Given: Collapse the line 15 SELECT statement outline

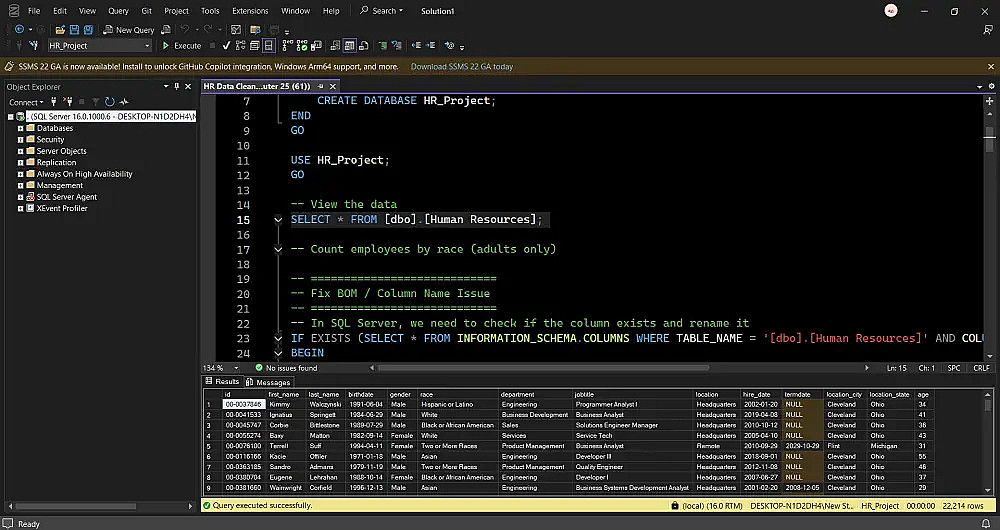Looking at the screenshot, I should 279,220.
